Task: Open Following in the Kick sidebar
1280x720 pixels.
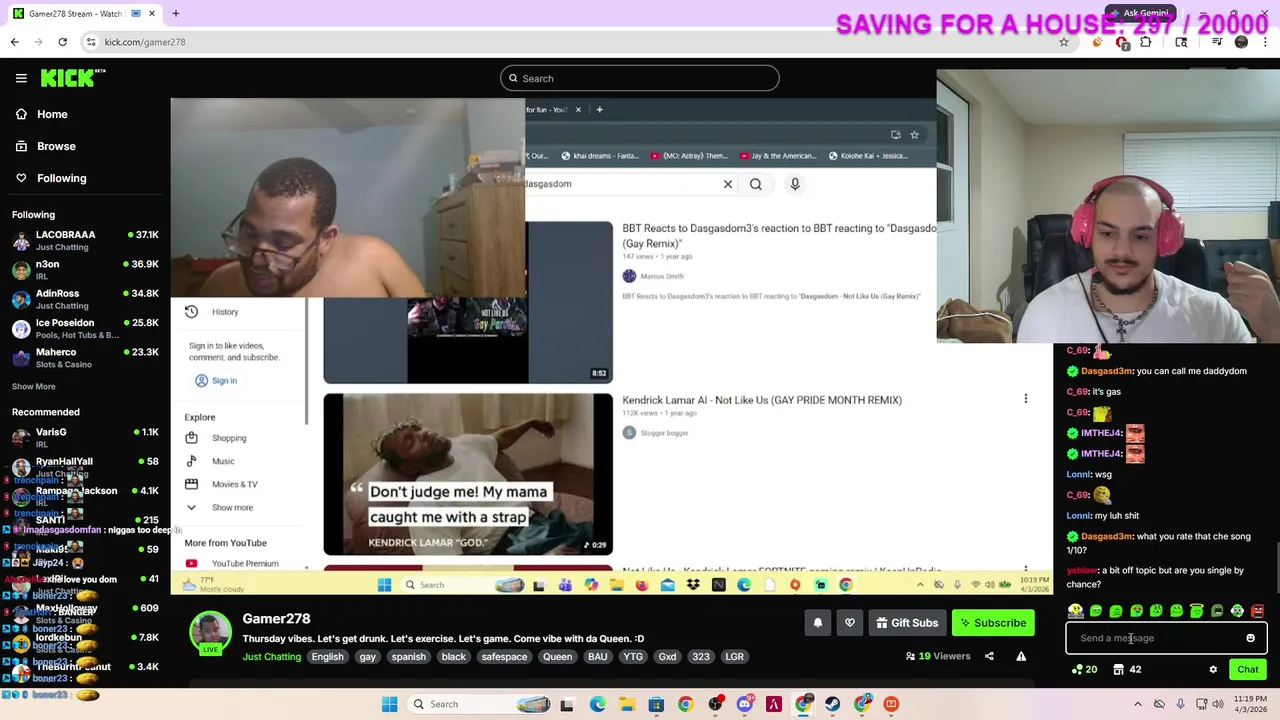Action: tap(50, 178)
